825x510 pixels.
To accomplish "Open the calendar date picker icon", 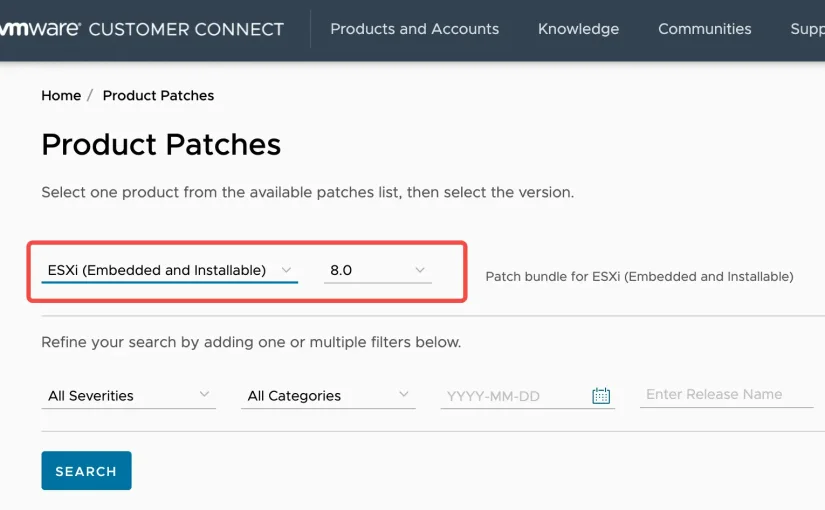I will click(x=601, y=396).
